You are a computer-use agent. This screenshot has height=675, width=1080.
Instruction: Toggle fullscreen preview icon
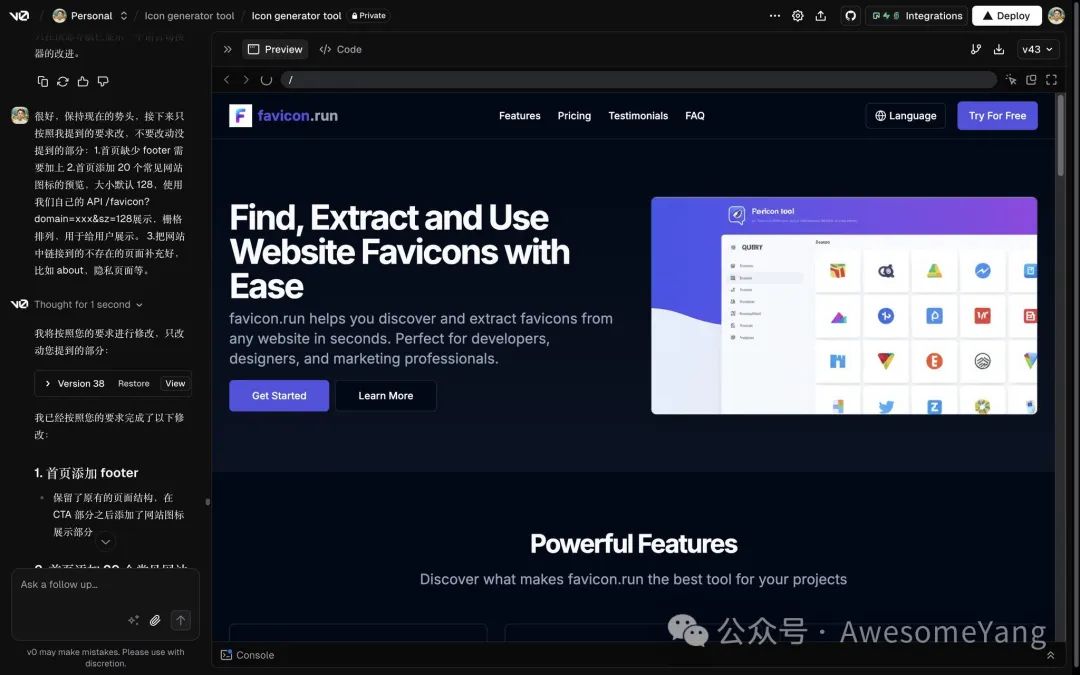pyautogui.click(x=1051, y=80)
